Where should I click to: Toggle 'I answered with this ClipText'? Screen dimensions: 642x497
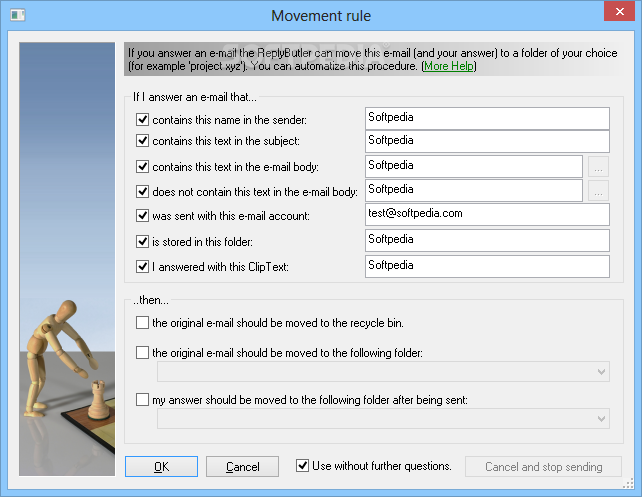click(142, 267)
